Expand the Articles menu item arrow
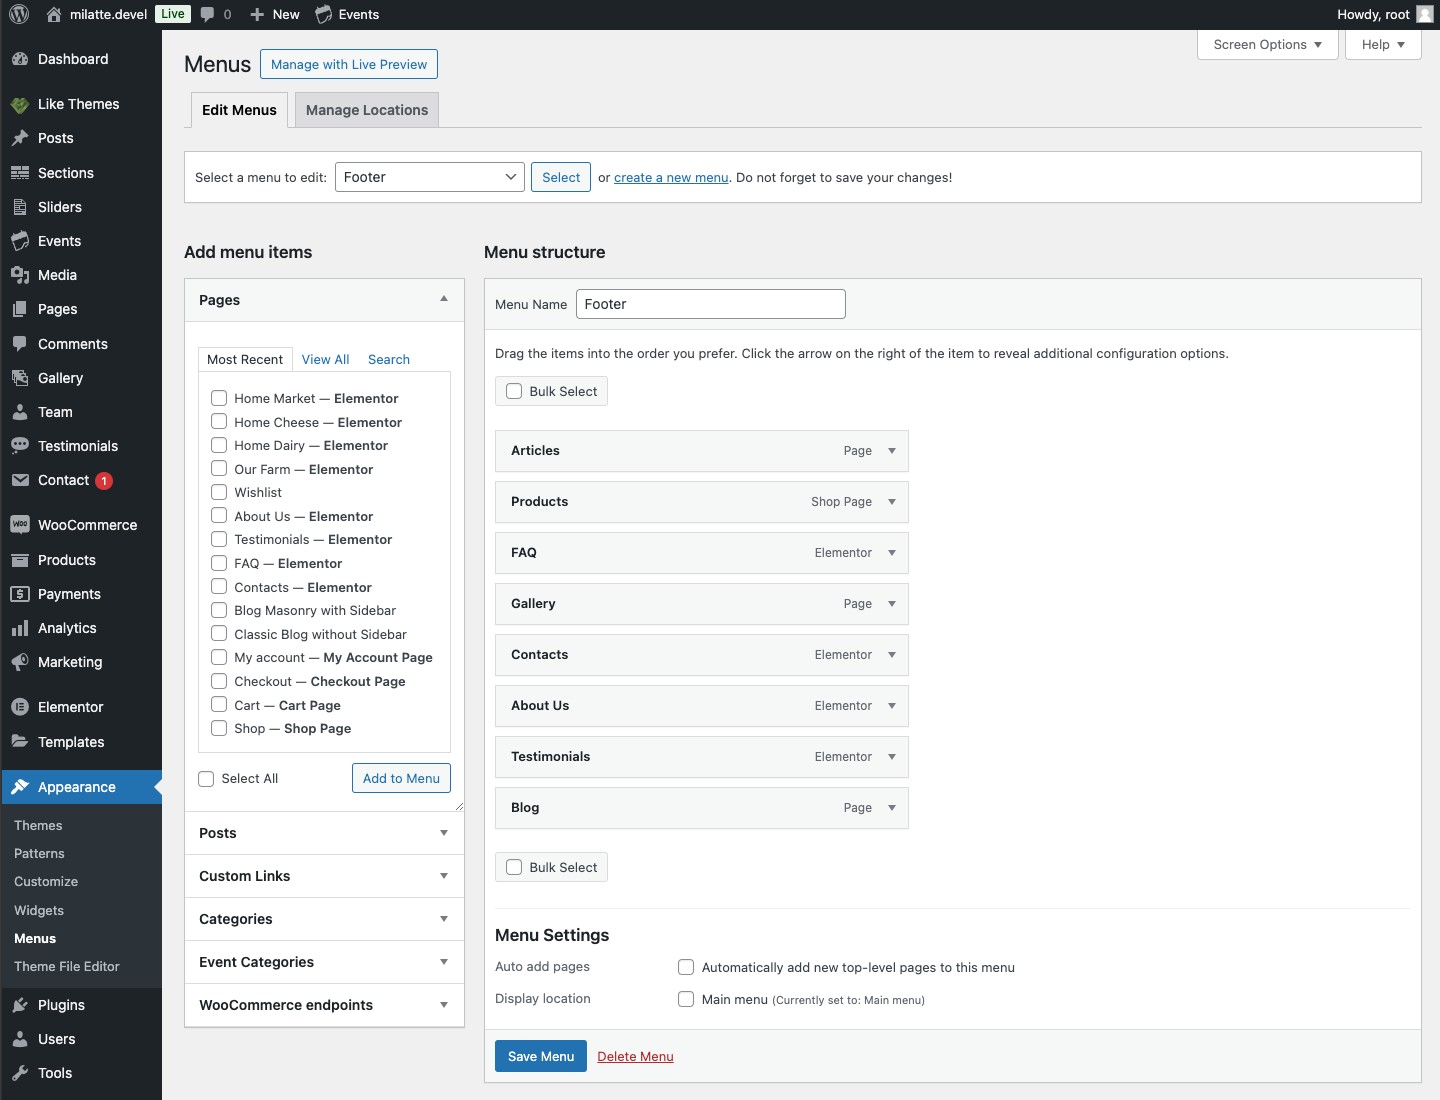The image size is (1440, 1100). [x=892, y=451]
